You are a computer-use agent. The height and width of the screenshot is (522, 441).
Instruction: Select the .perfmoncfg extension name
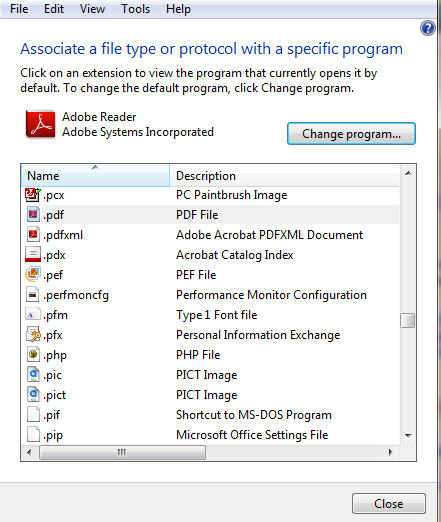click(76, 295)
